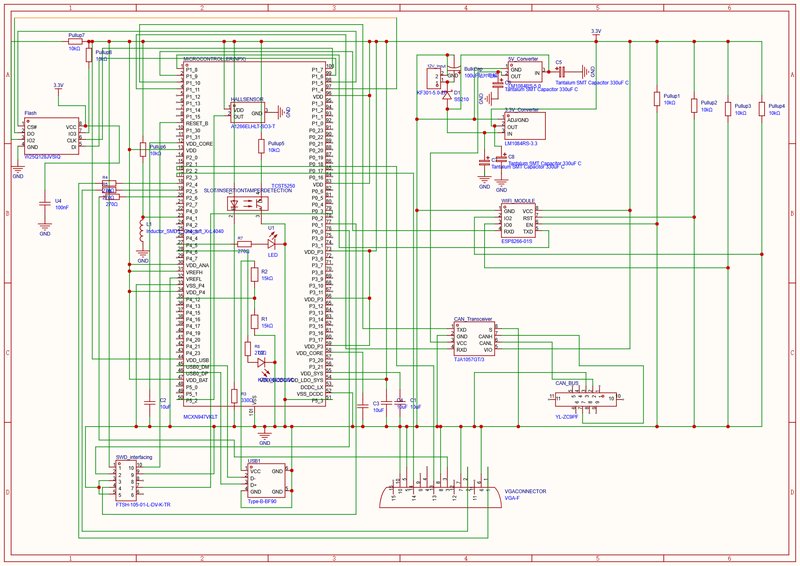Select the GND symbol under the Flash chip

[x=18, y=168]
